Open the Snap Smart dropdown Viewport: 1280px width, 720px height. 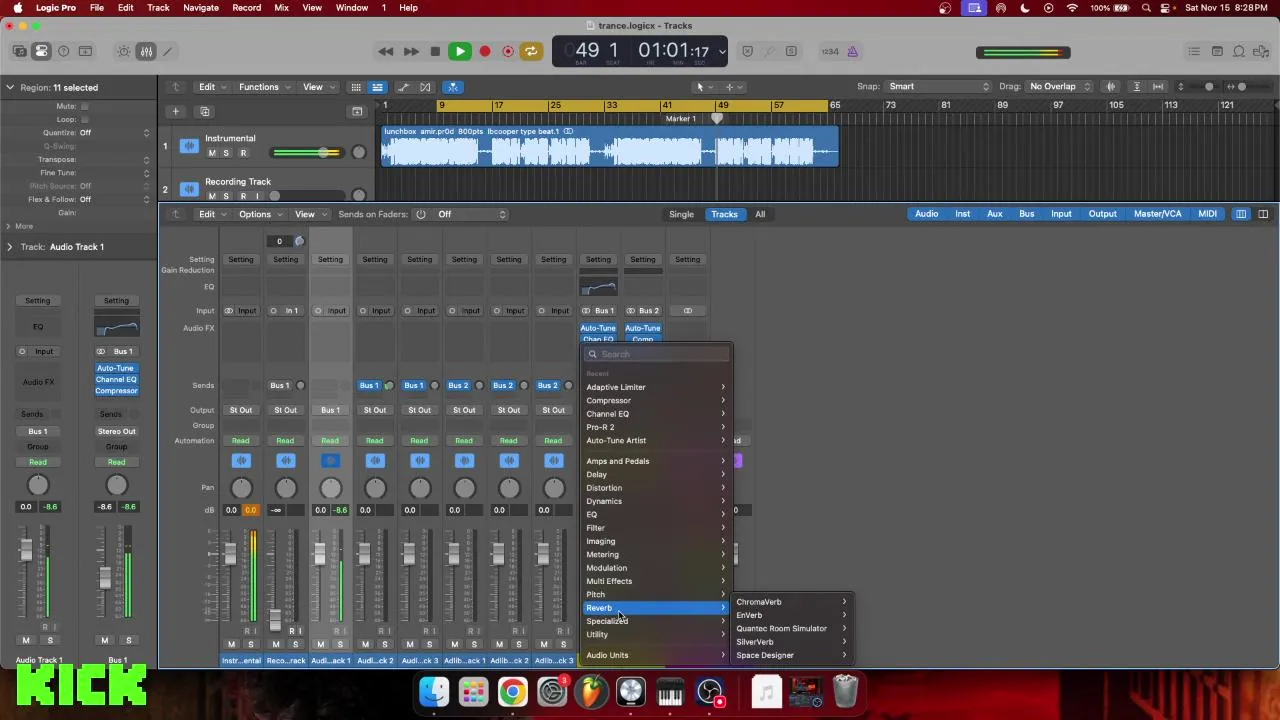pyautogui.click(x=939, y=87)
